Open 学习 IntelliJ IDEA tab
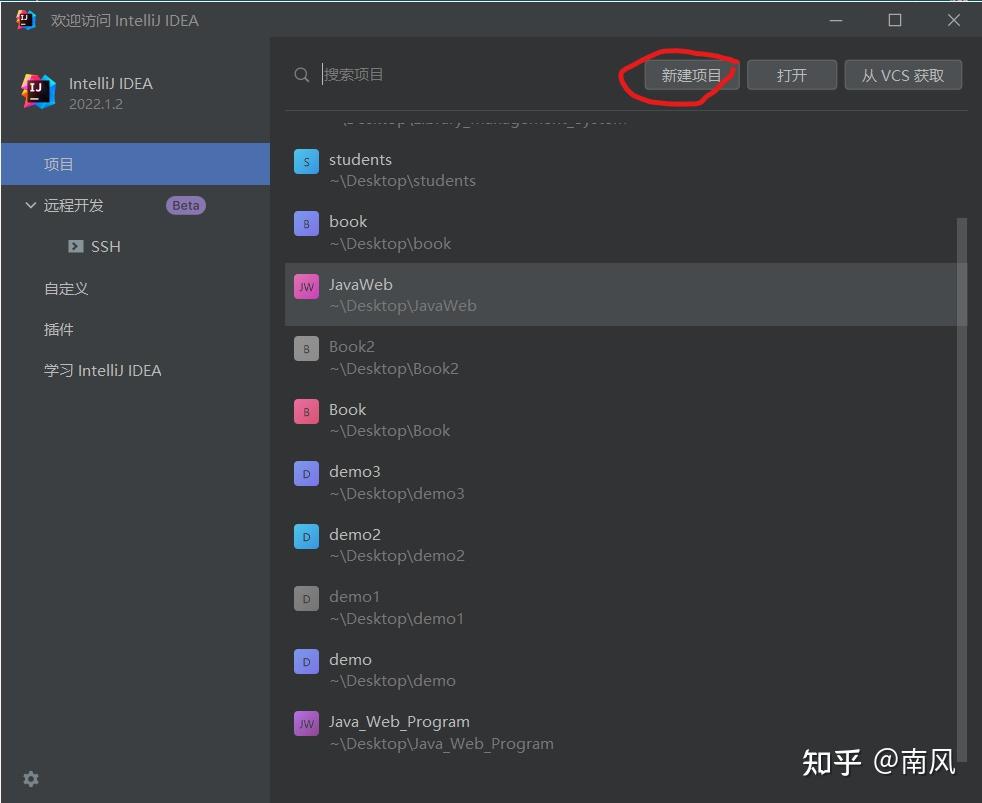The height and width of the screenshot is (803, 982). tap(103, 371)
